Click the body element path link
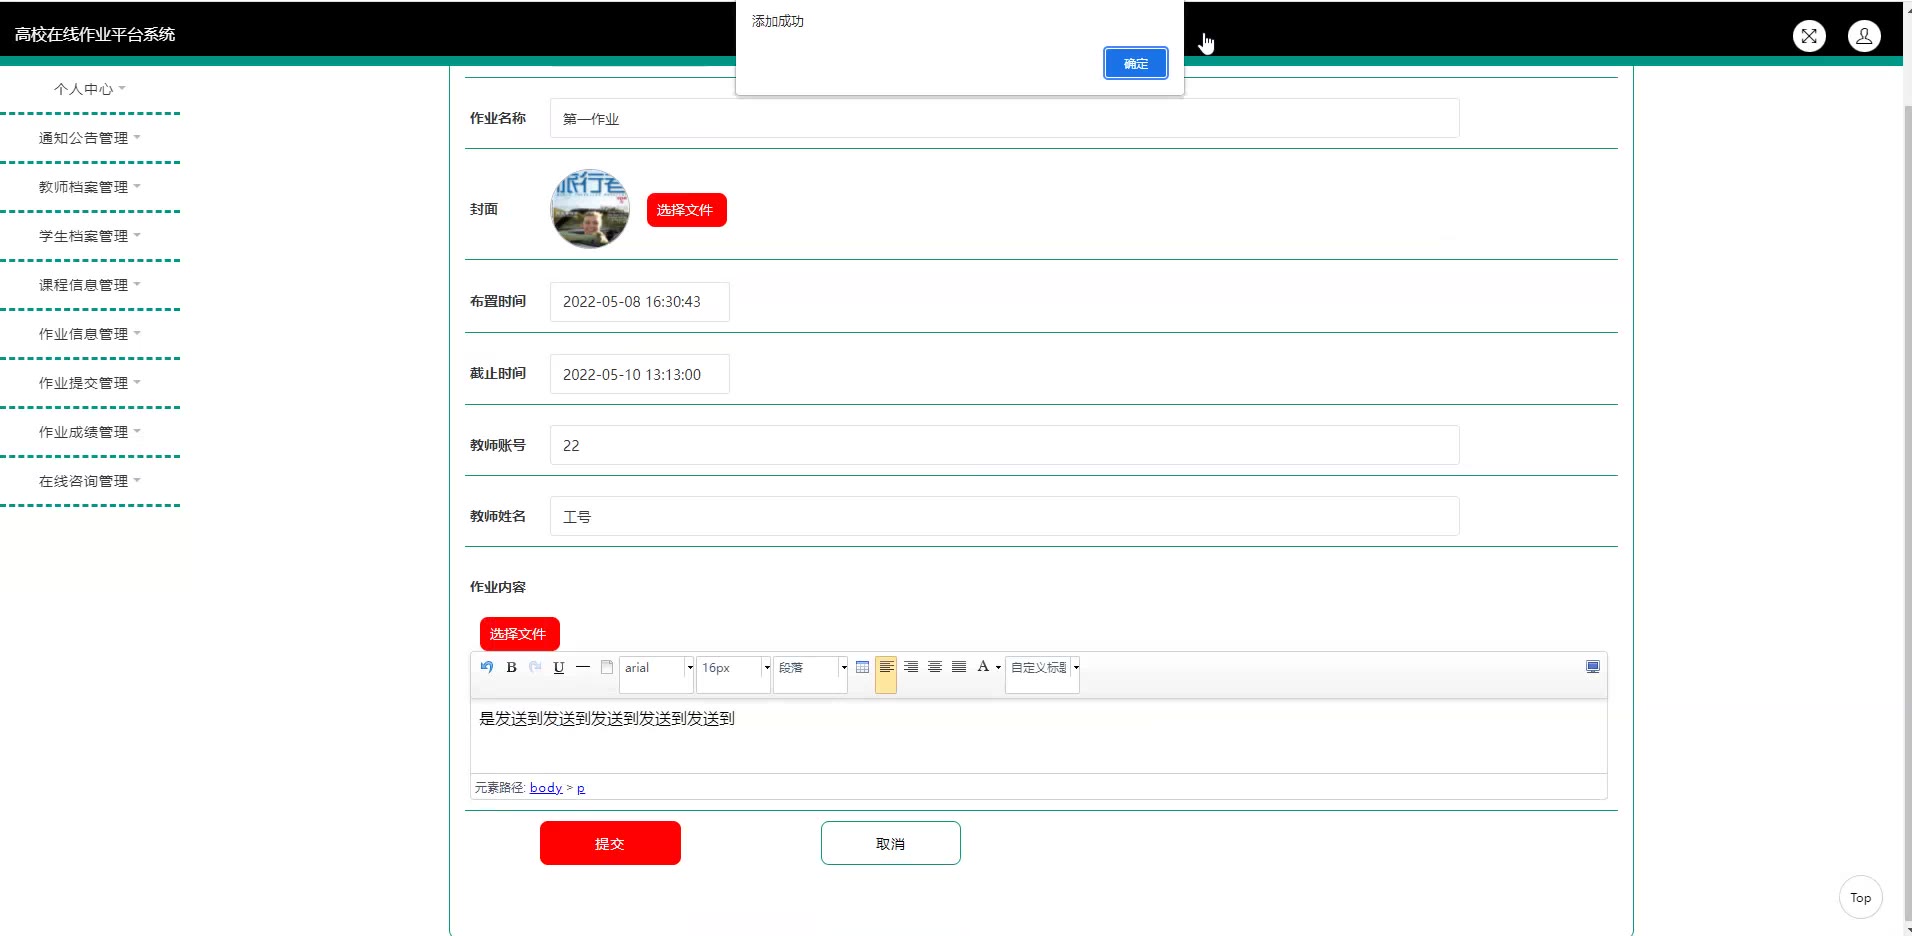The height and width of the screenshot is (936, 1912). (x=546, y=788)
